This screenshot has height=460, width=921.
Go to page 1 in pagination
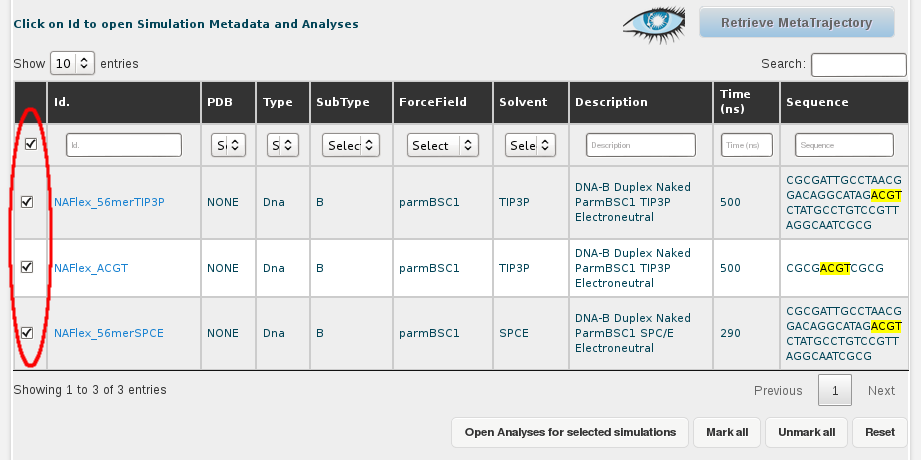(833, 390)
